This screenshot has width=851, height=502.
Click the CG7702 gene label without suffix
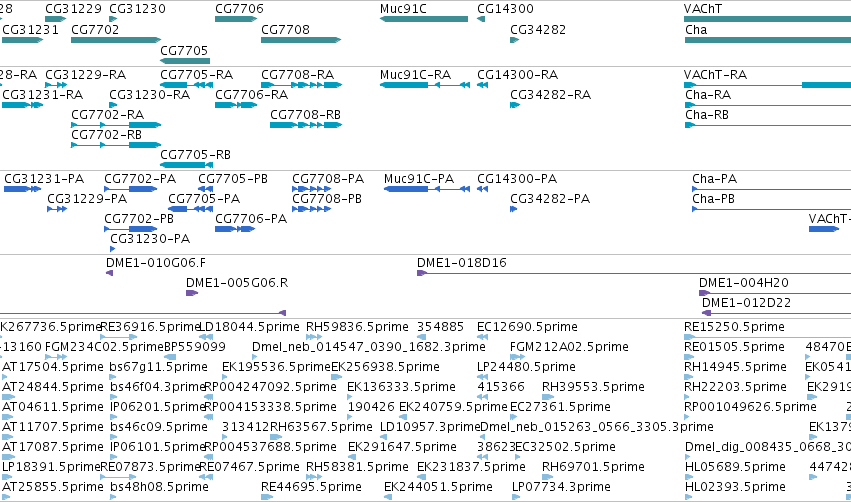[95, 29]
